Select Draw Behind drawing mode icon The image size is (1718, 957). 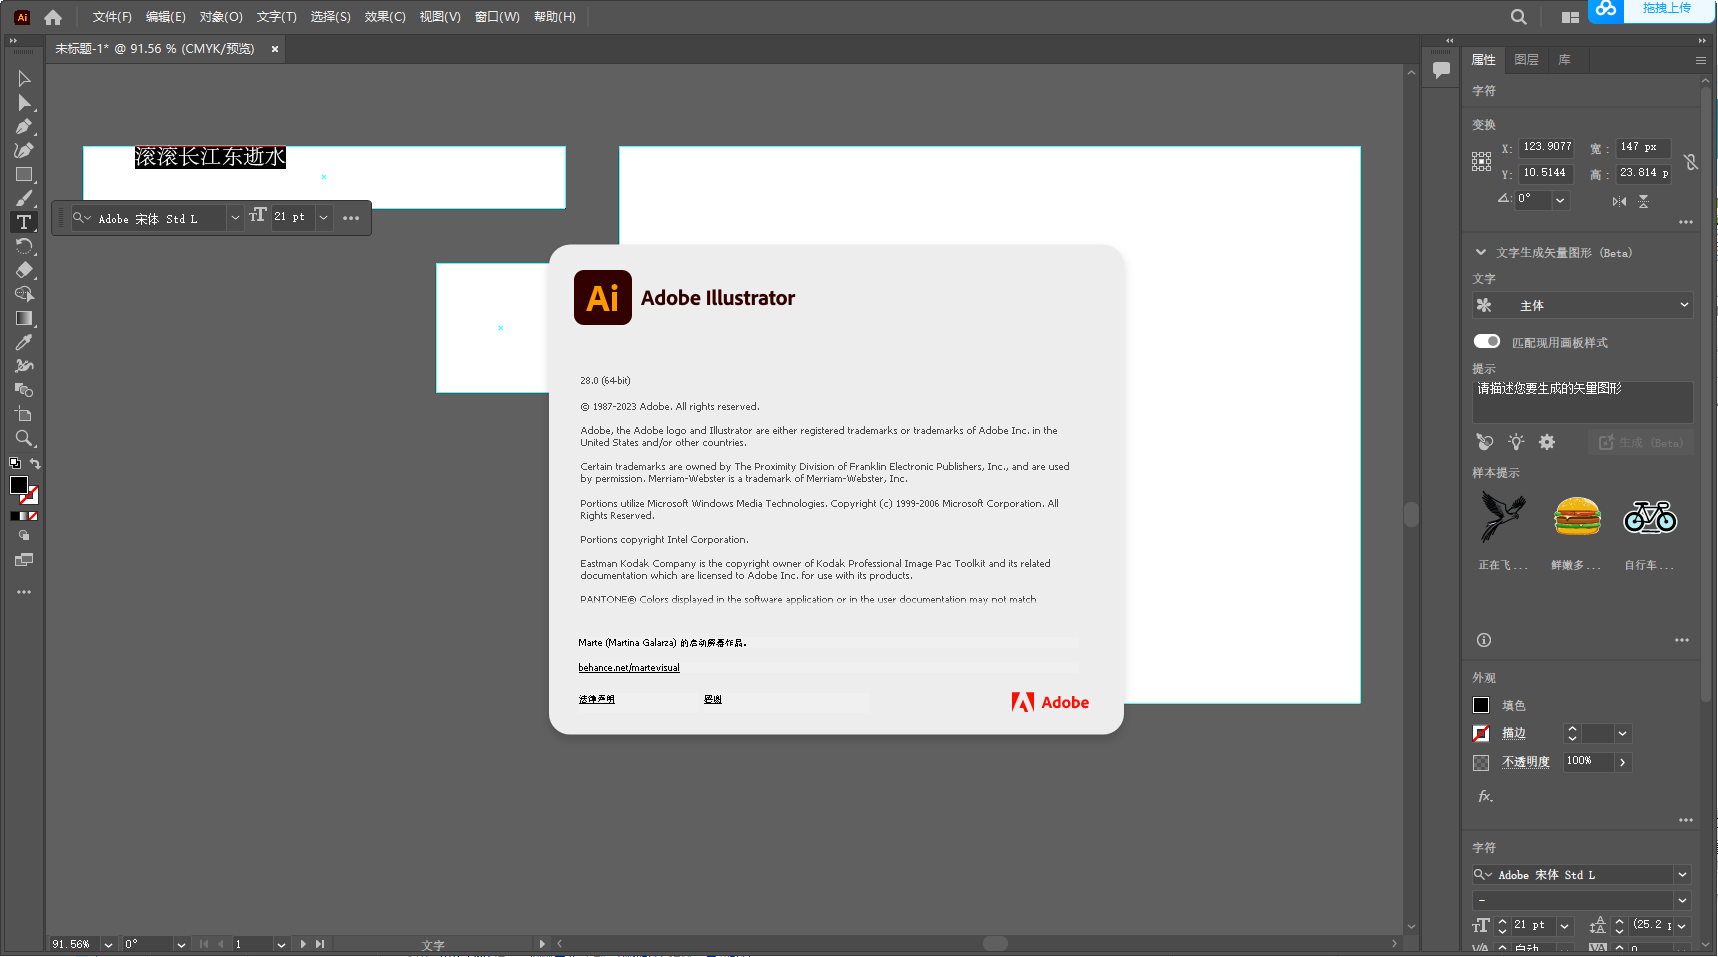tap(24, 536)
